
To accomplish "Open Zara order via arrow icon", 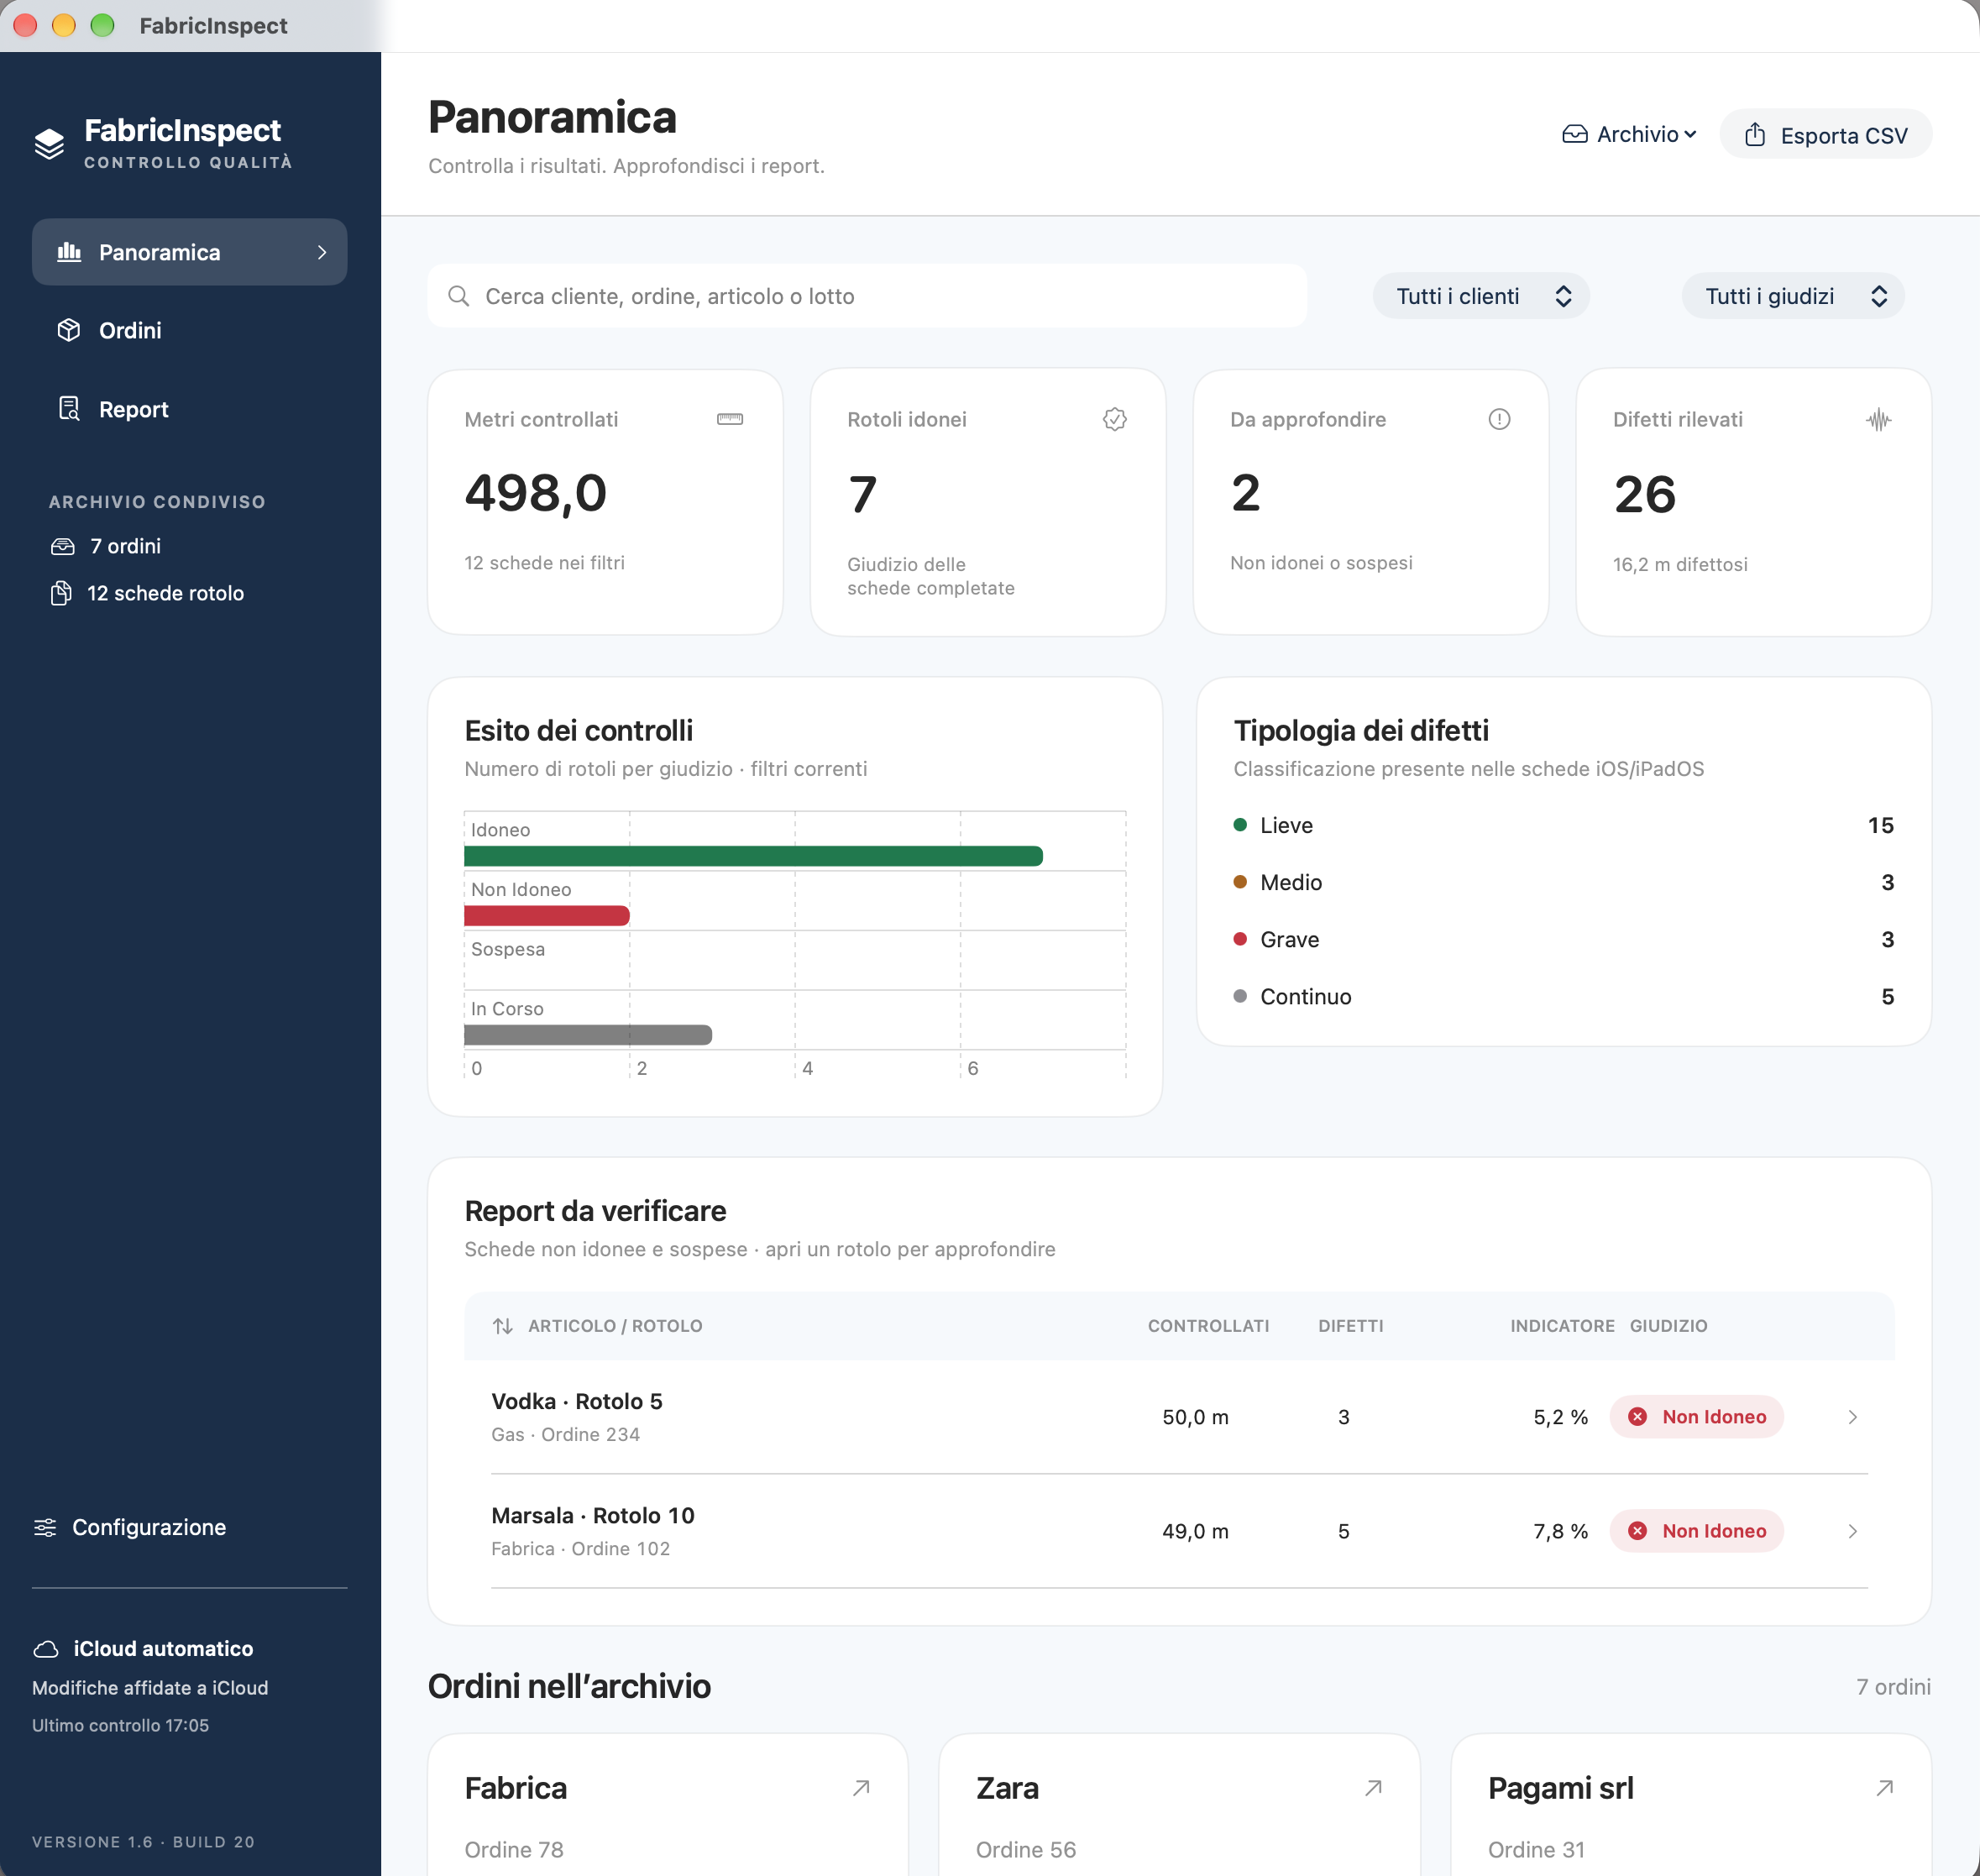I will (x=1373, y=1788).
